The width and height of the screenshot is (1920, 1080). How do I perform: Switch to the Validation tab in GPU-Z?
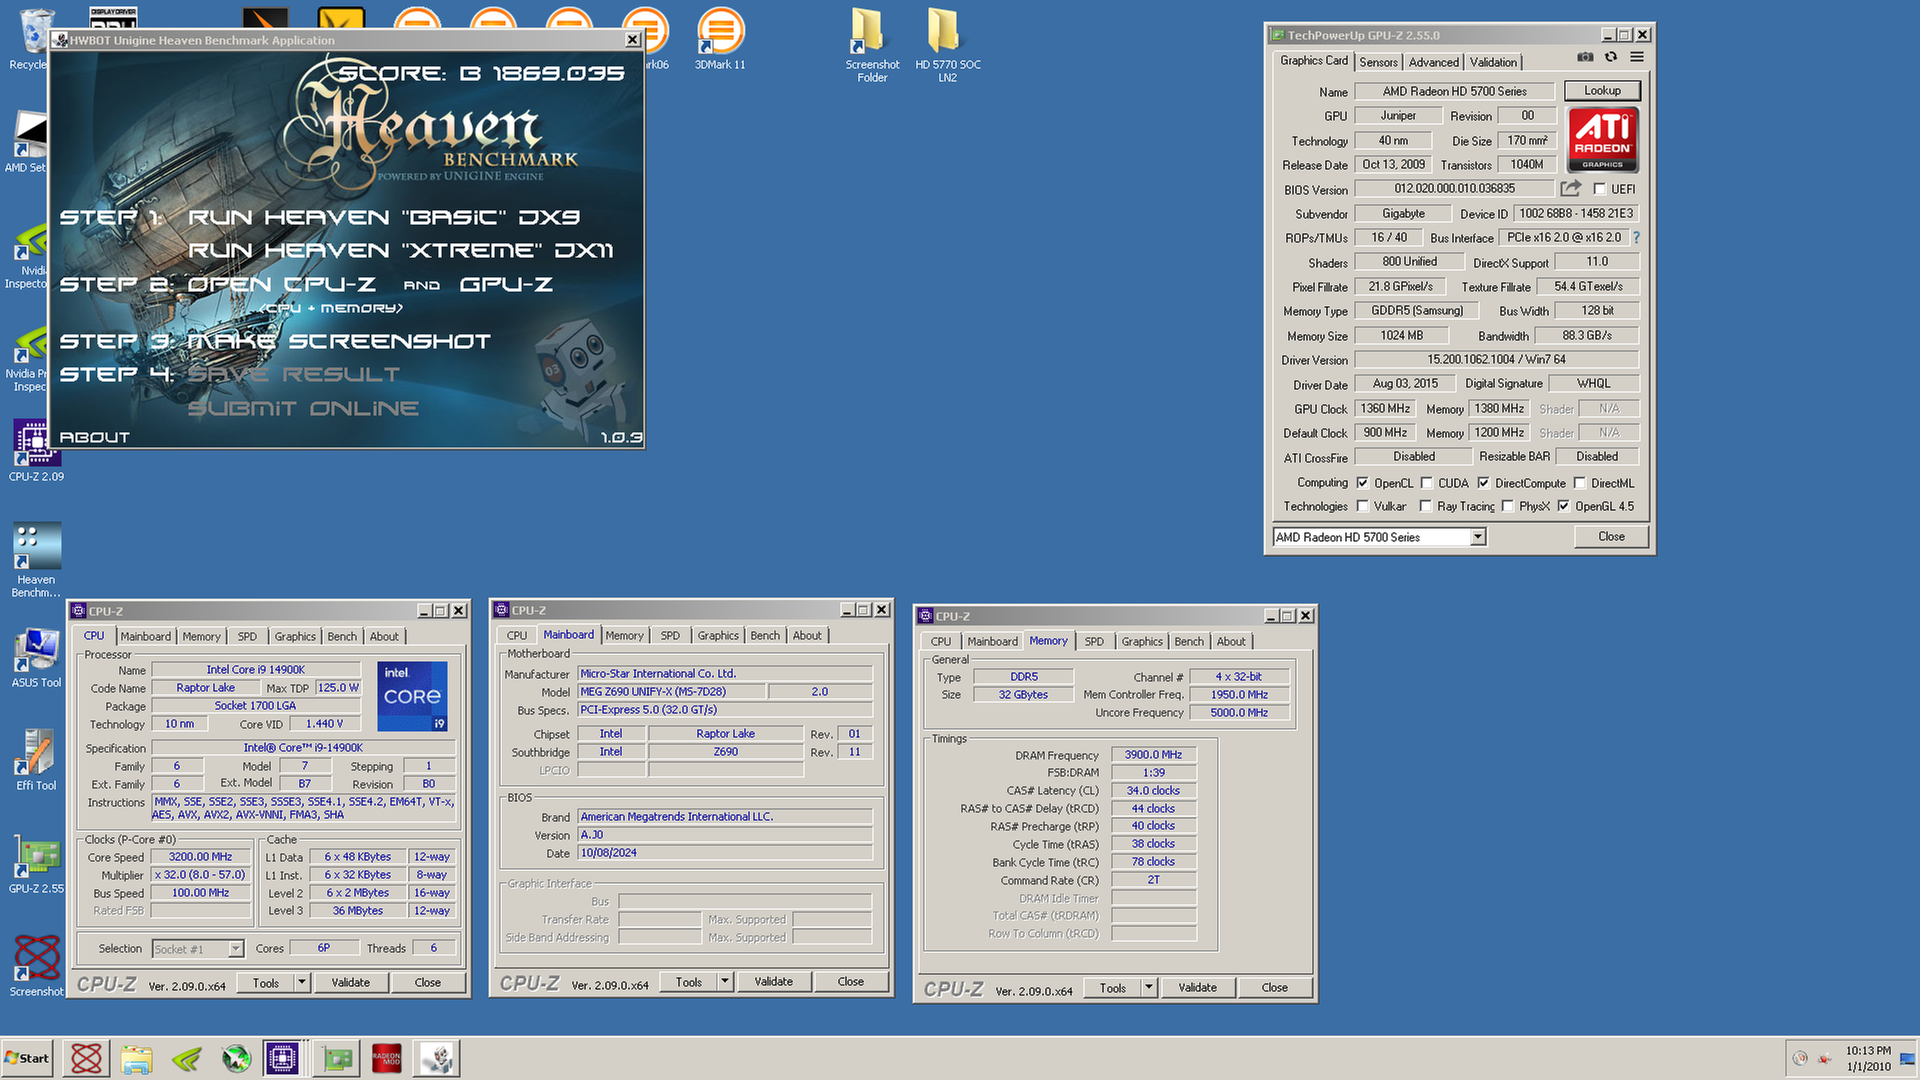click(1493, 62)
